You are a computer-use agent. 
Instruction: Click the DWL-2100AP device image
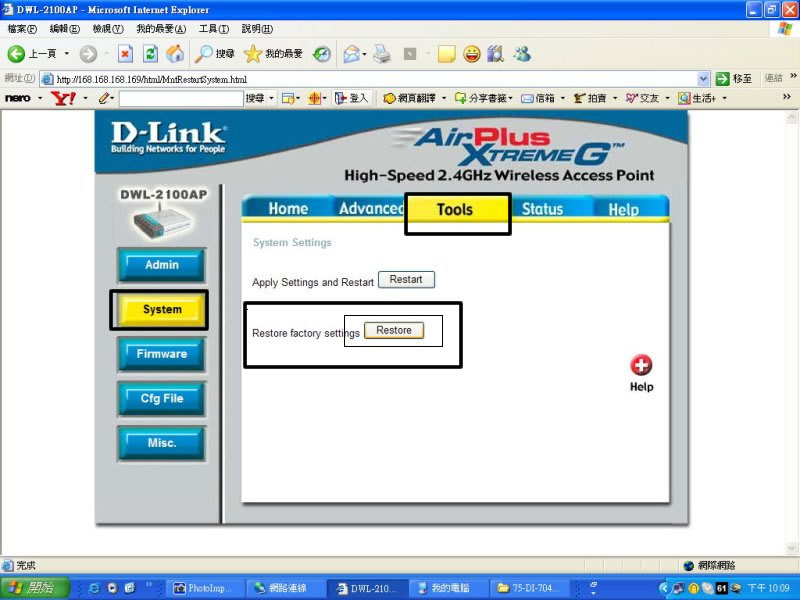click(x=163, y=221)
